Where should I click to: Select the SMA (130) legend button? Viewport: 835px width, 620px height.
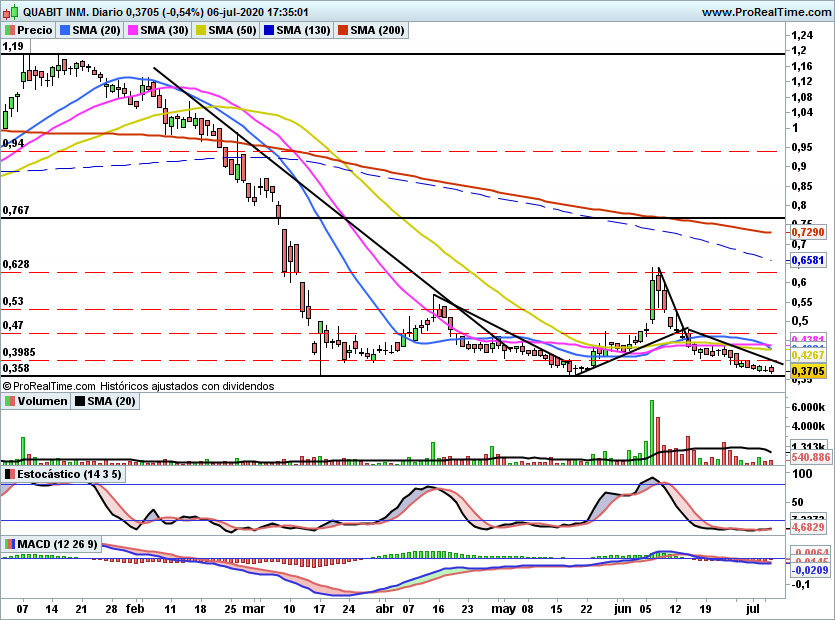tap(297, 30)
